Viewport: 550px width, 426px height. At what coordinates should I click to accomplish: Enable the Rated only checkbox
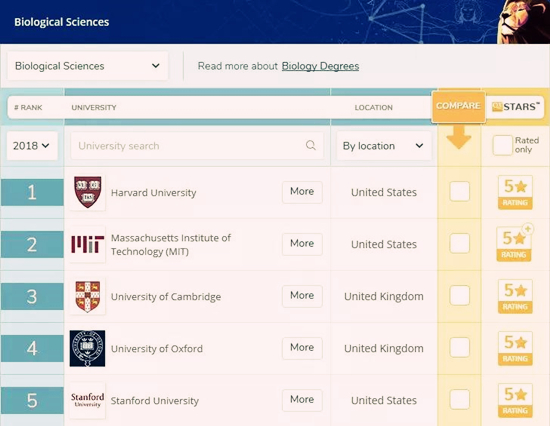tap(502, 145)
